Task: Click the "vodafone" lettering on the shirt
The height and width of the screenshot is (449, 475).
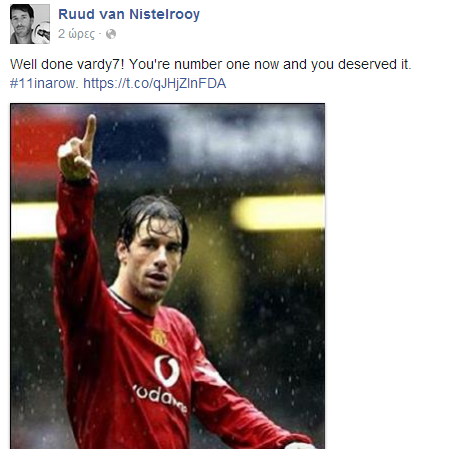Action: pos(160,398)
